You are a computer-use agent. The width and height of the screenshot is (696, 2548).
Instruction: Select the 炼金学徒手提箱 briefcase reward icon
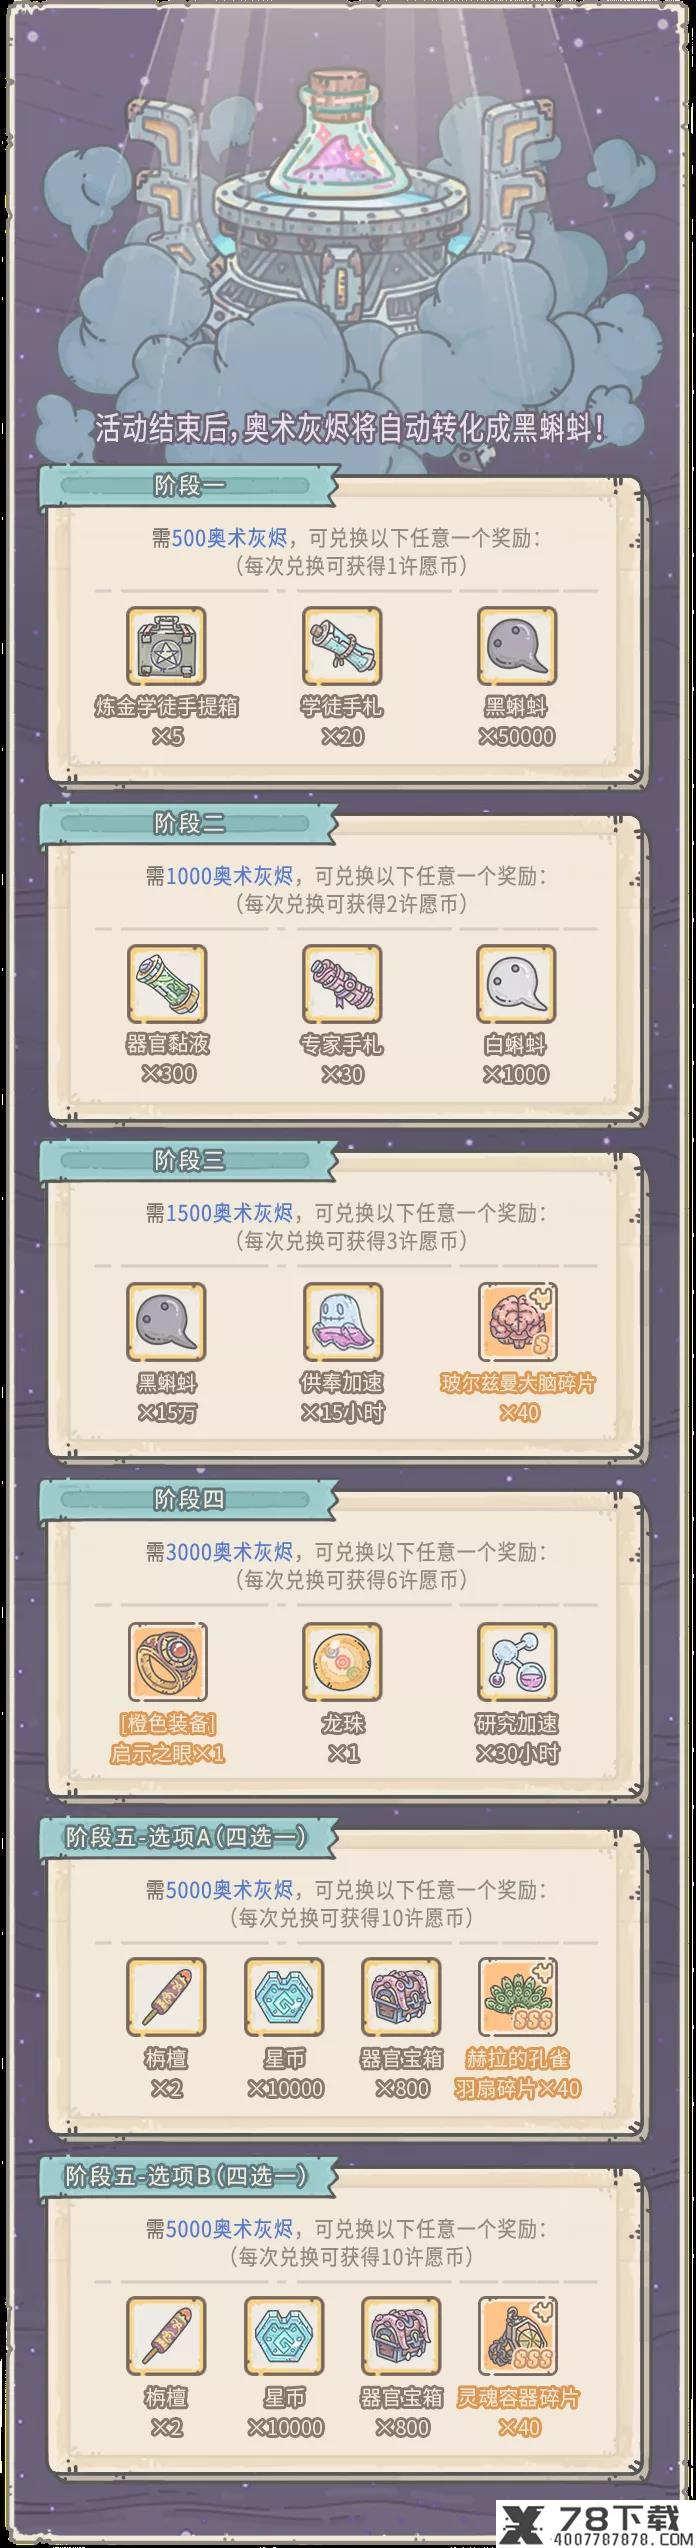166,645
